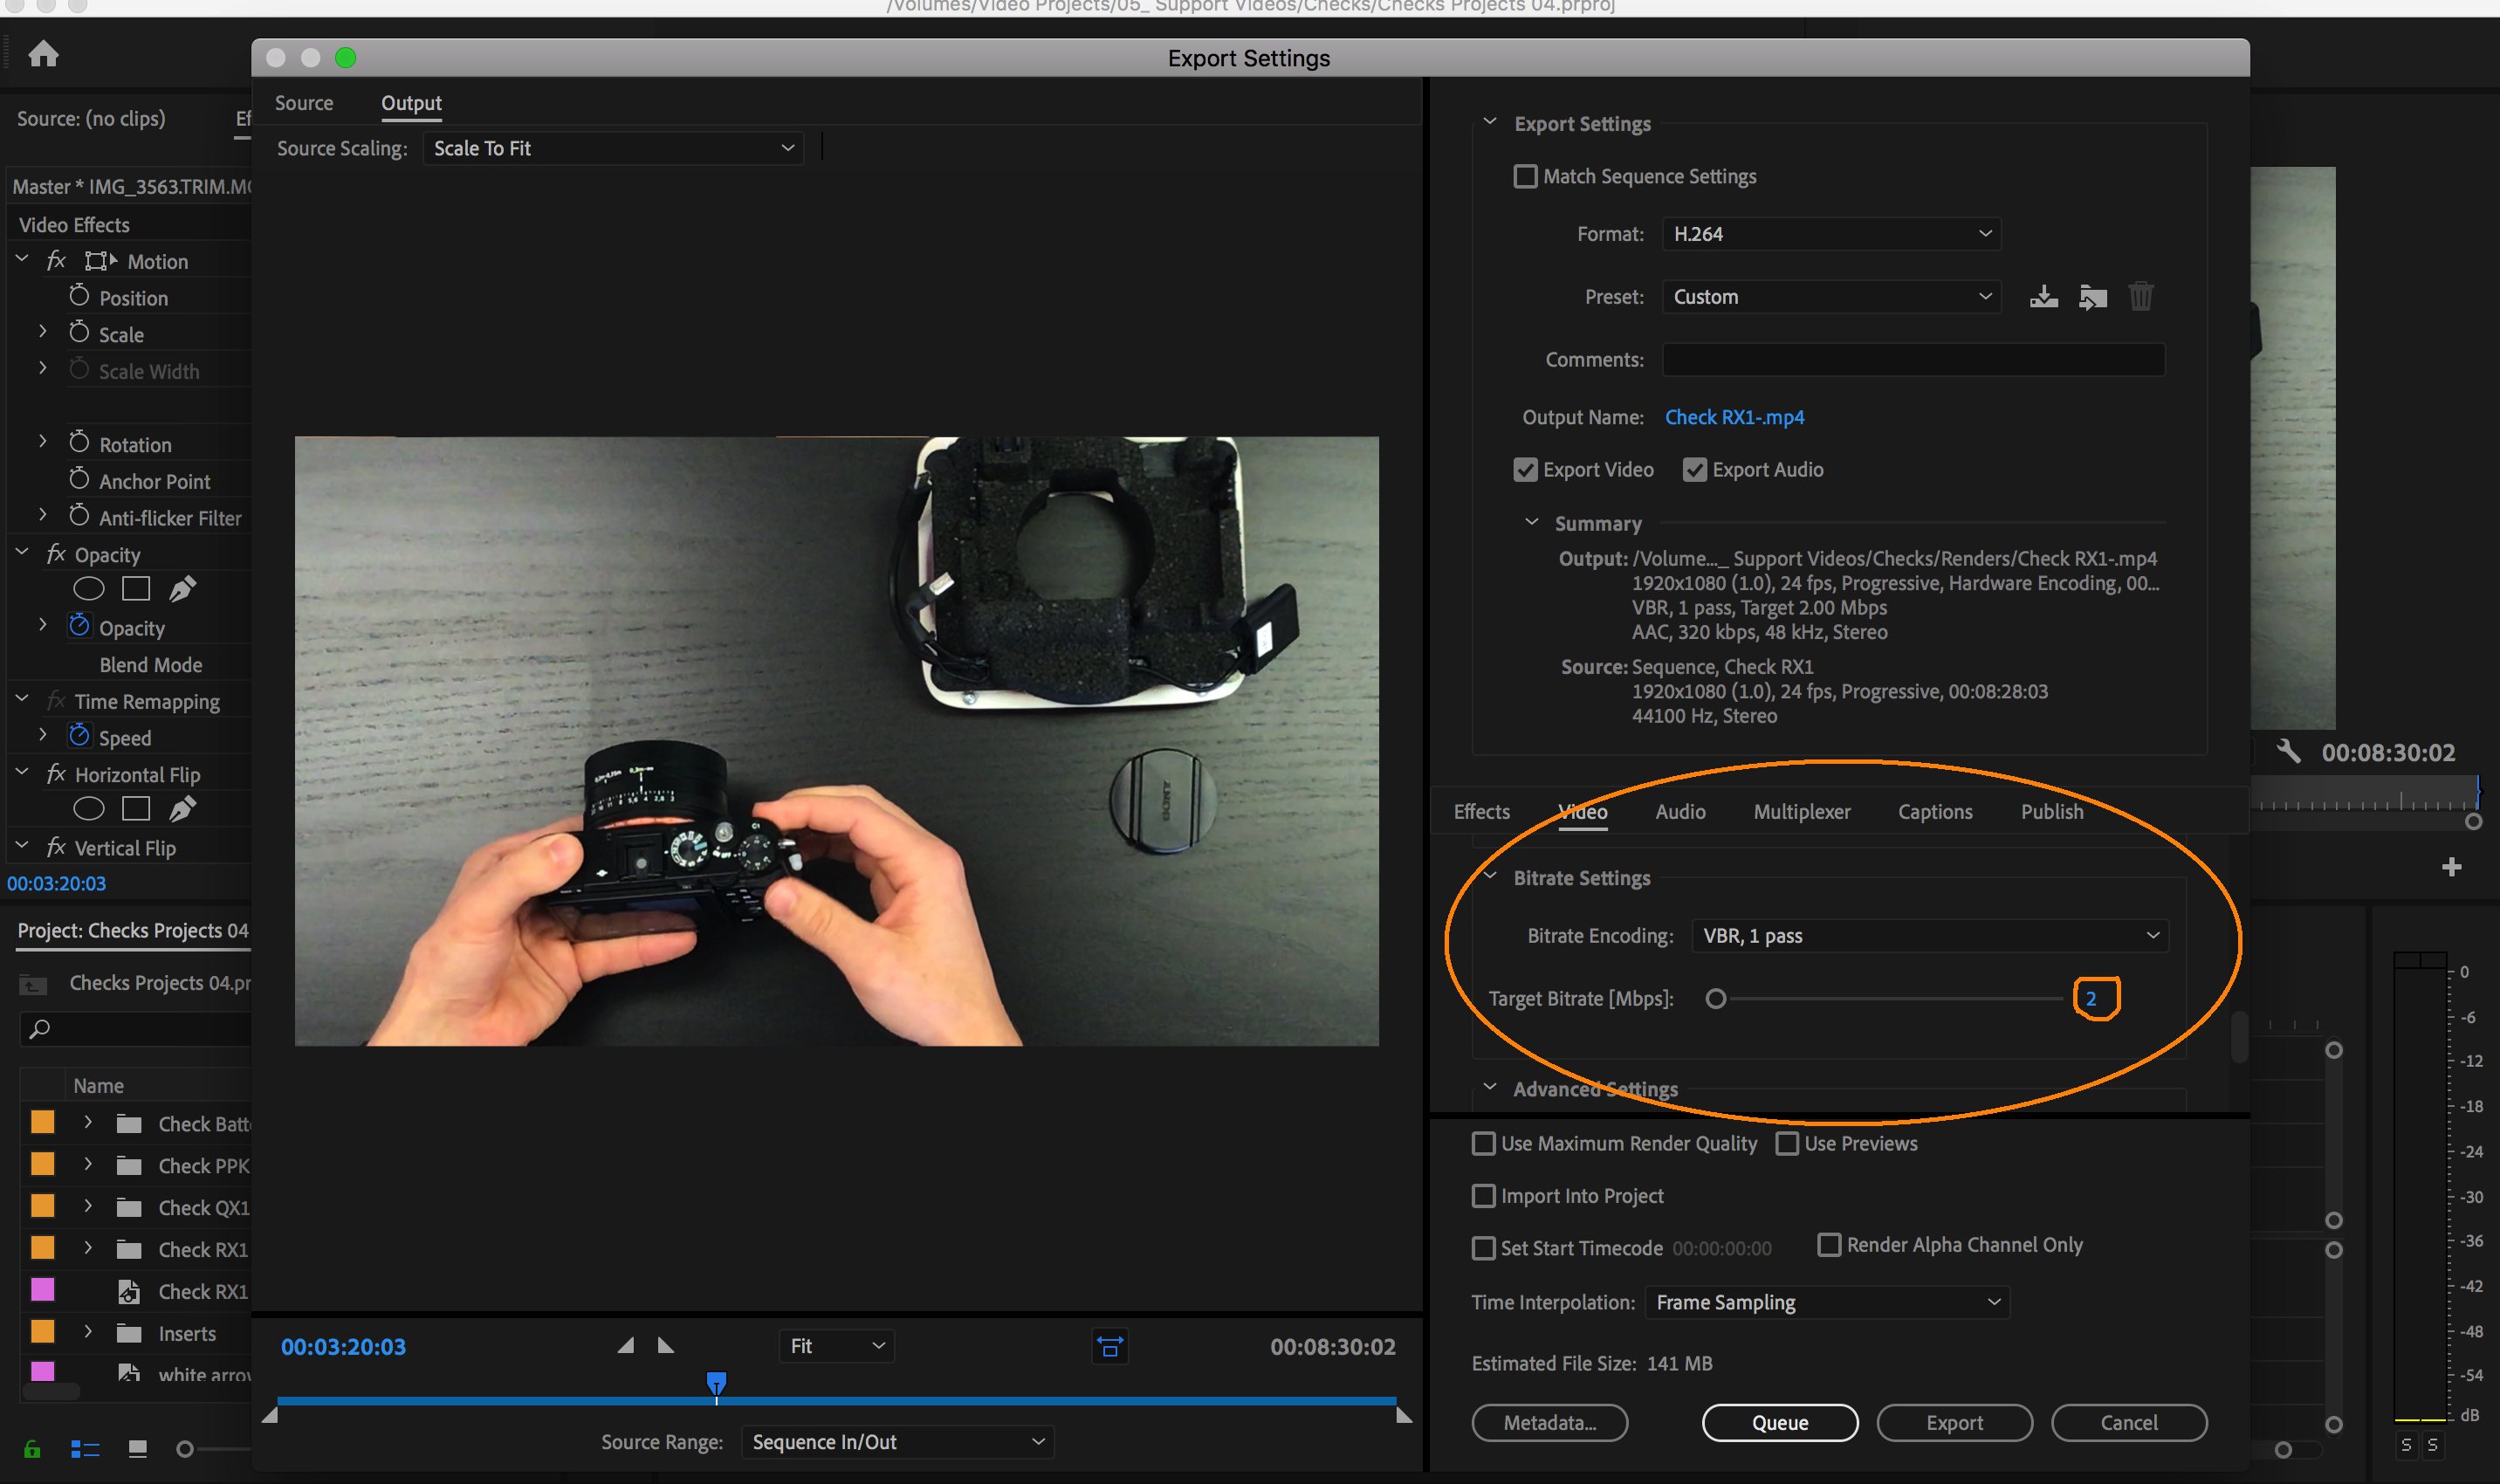
Task: Toggle the crop output proportions icon
Action: tap(1109, 1345)
